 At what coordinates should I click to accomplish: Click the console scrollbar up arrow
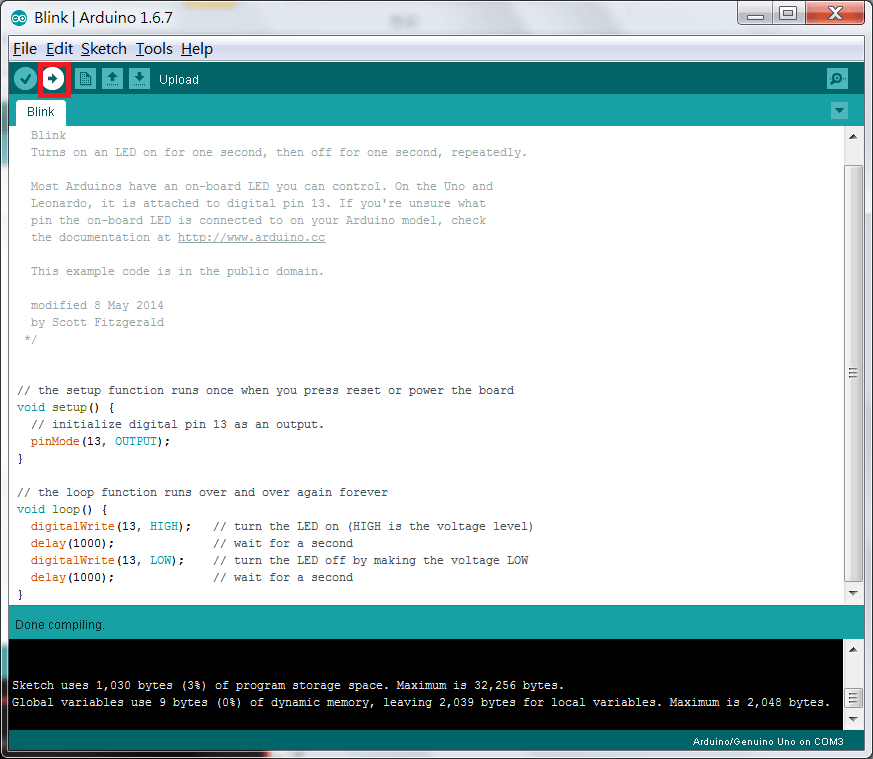pyautogui.click(x=853, y=649)
